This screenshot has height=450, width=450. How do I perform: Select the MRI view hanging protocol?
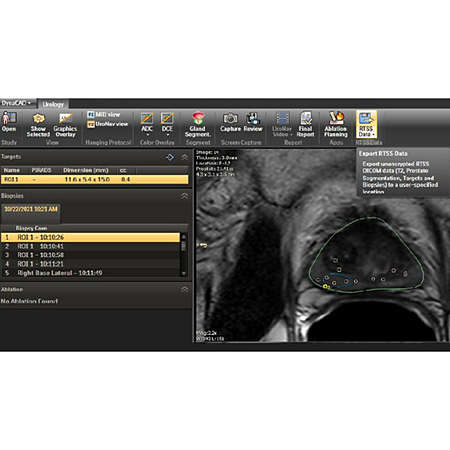point(103,114)
